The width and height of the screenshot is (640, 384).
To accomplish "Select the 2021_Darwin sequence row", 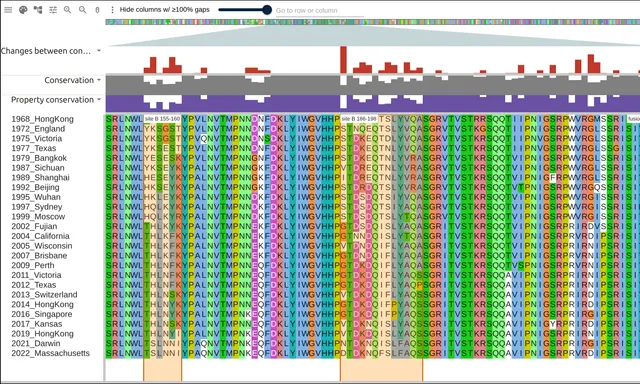I will tap(36, 344).
